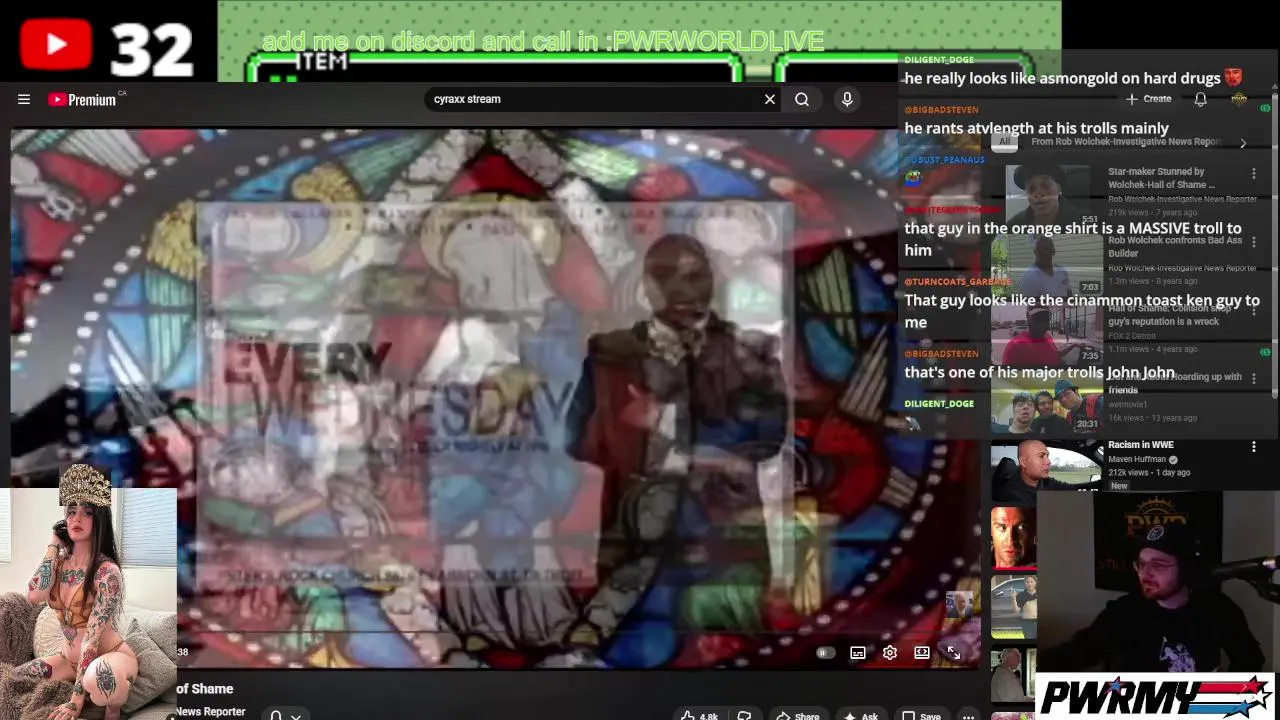1280x720 pixels.
Task: Toggle the autoplay switch in player
Action: click(x=824, y=653)
